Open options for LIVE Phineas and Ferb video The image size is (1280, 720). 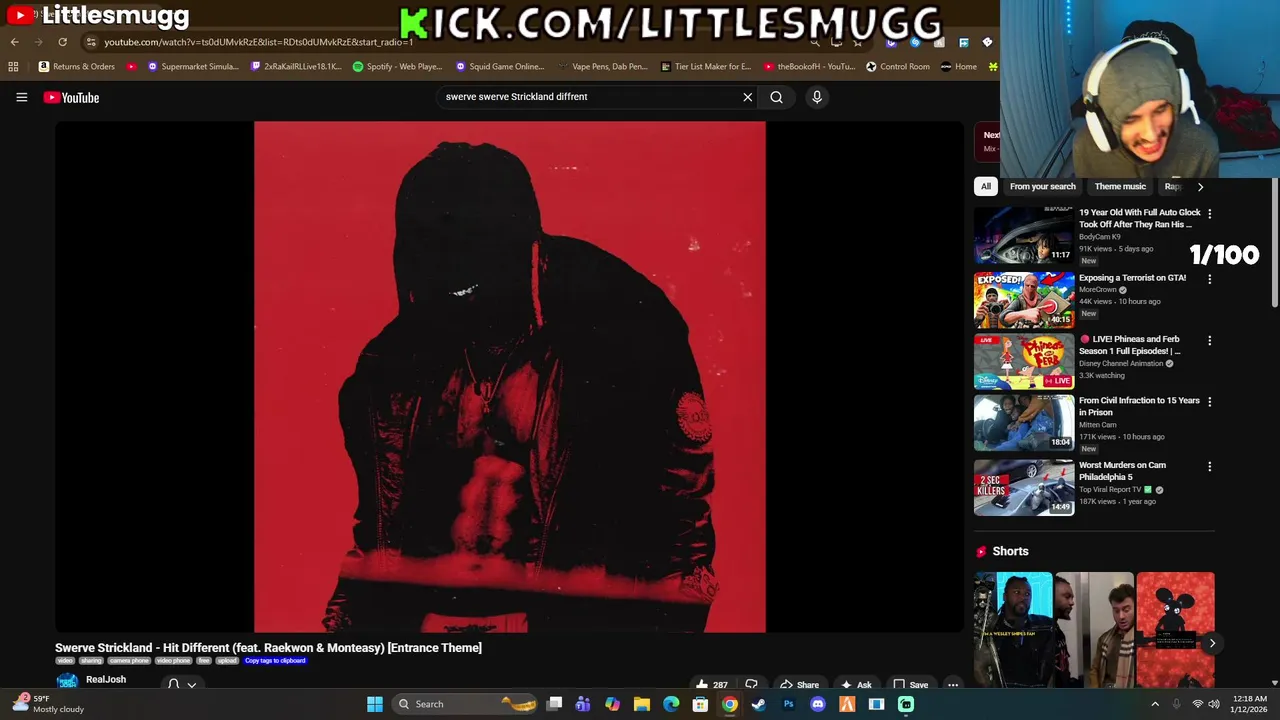pyautogui.click(x=1209, y=341)
